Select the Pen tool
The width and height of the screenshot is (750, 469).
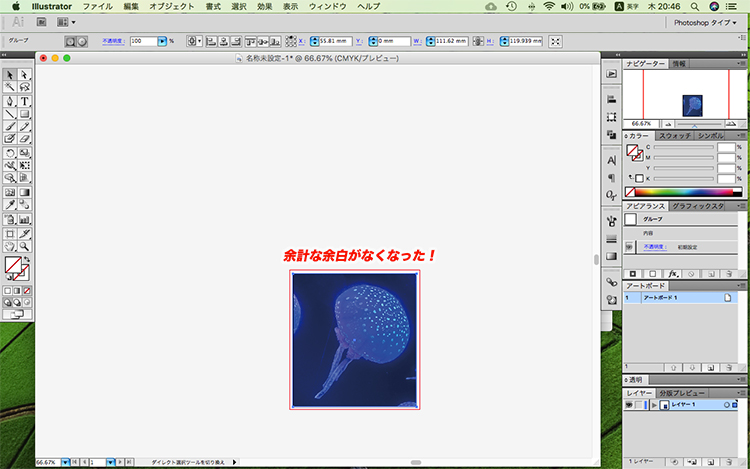point(10,101)
